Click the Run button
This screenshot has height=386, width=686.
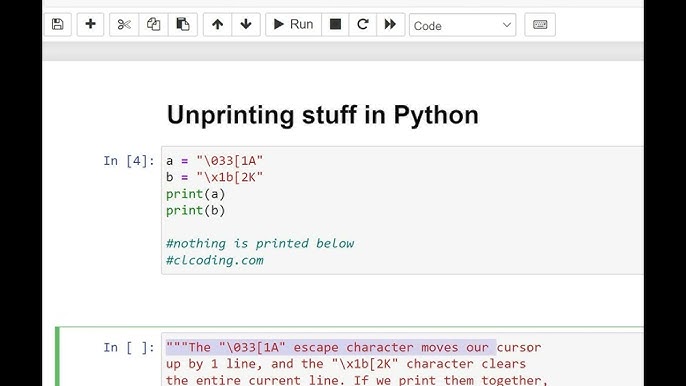[x=294, y=25]
